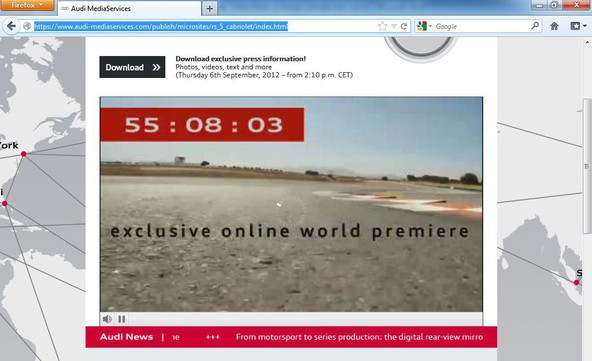Open the Firefox application menu
592x361 pixels.
pos(26,5)
